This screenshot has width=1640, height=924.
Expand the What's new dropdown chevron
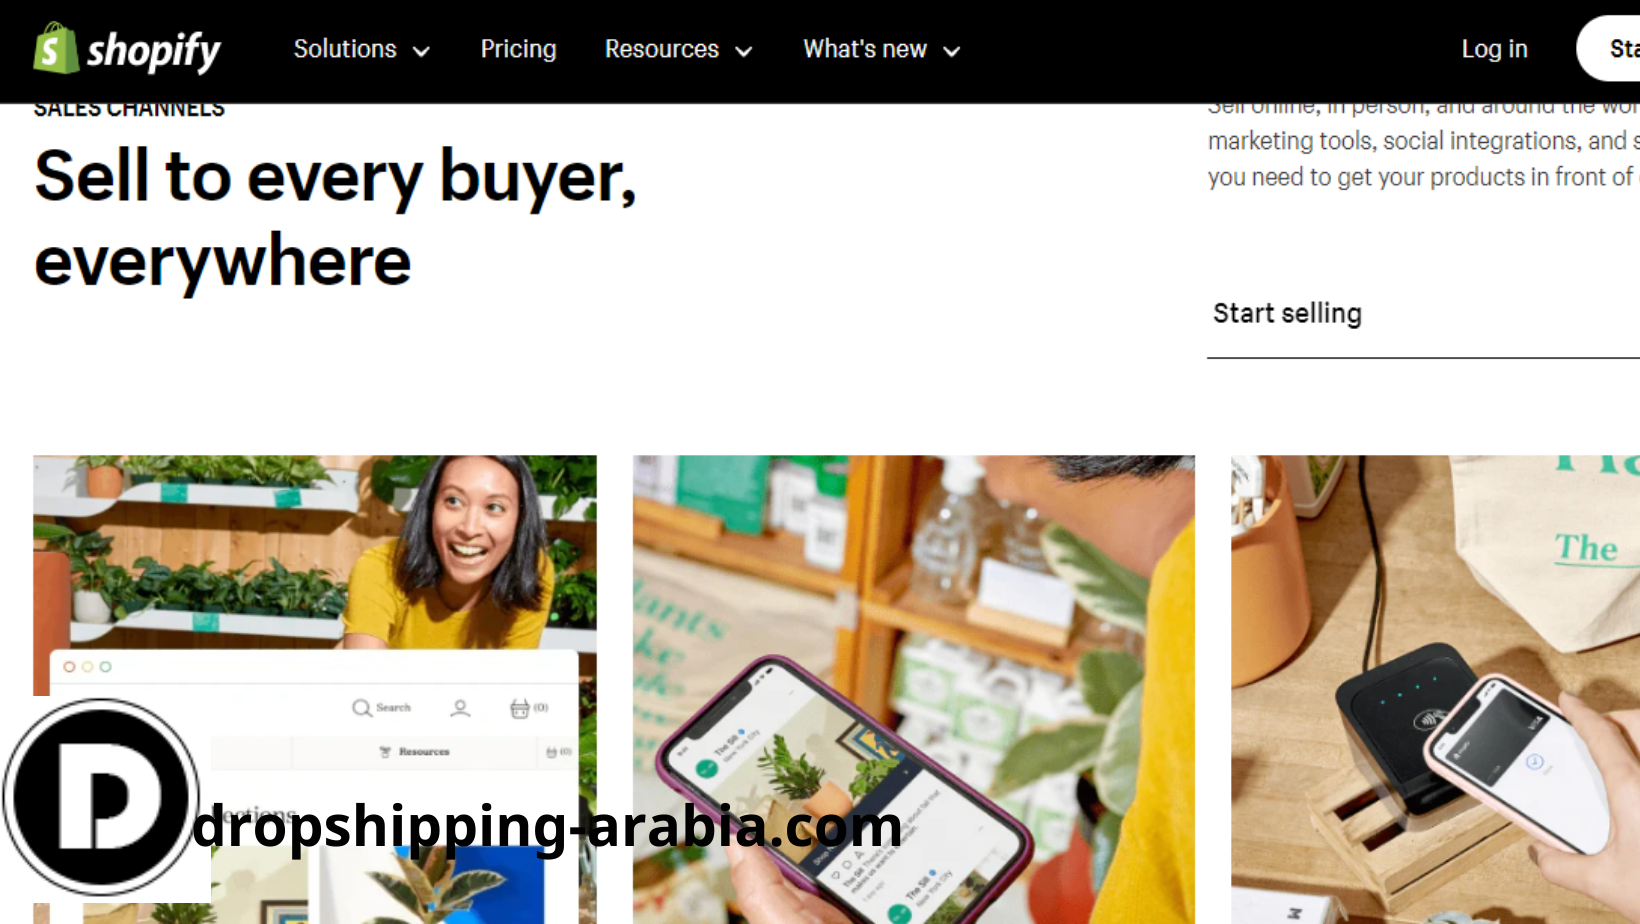coord(952,51)
